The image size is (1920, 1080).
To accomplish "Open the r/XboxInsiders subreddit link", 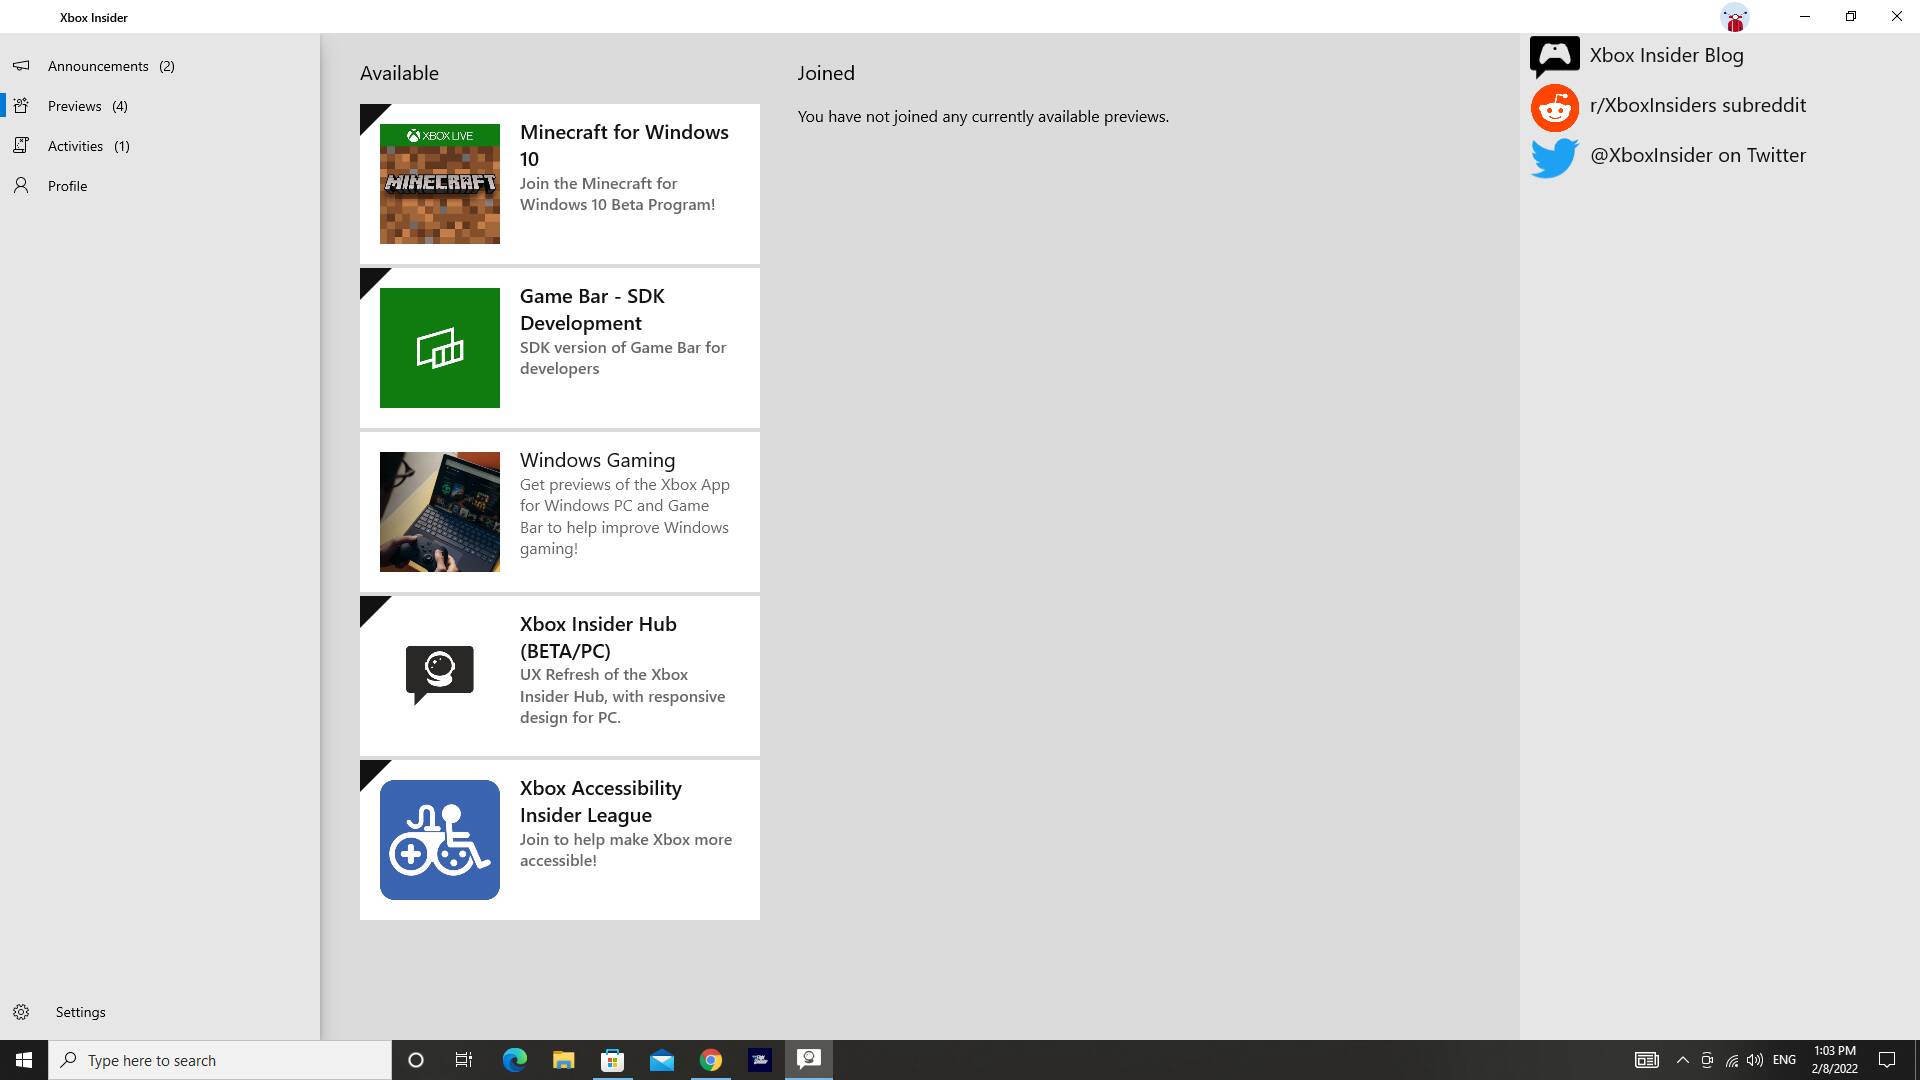I will click(x=1697, y=106).
